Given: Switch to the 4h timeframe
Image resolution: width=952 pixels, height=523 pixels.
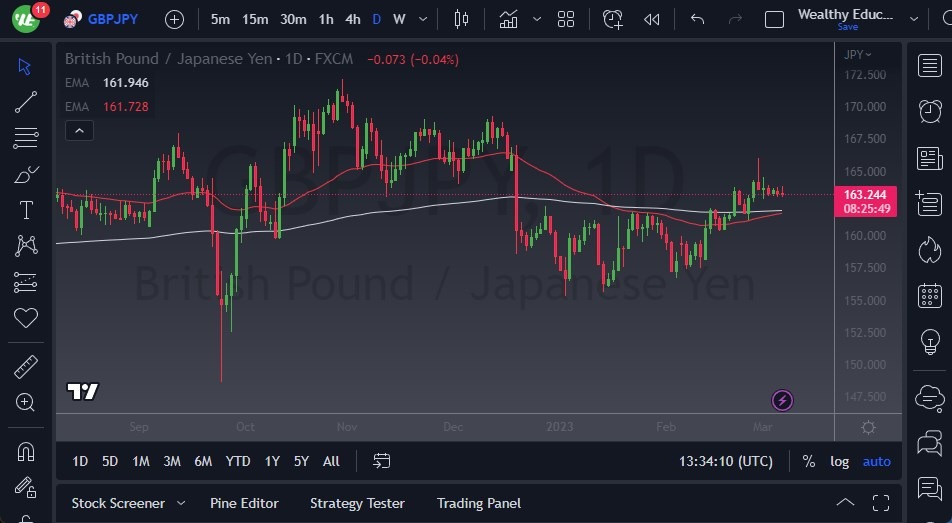Looking at the screenshot, I should [x=353, y=19].
